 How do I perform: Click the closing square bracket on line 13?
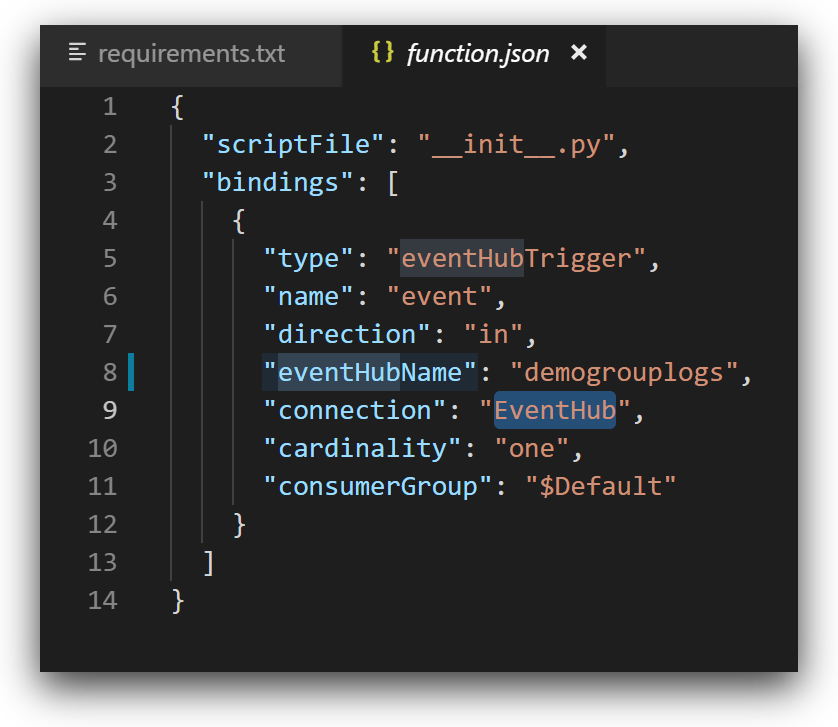[x=208, y=563]
